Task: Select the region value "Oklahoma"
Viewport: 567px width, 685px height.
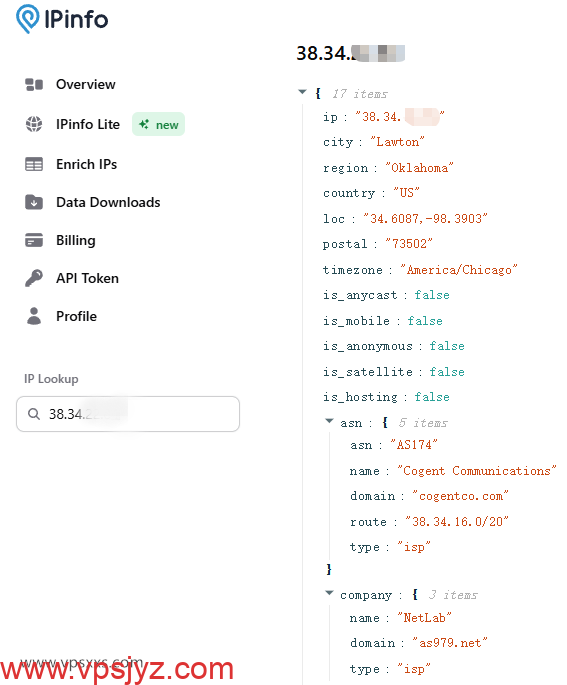Action: (x=419, y=168)
